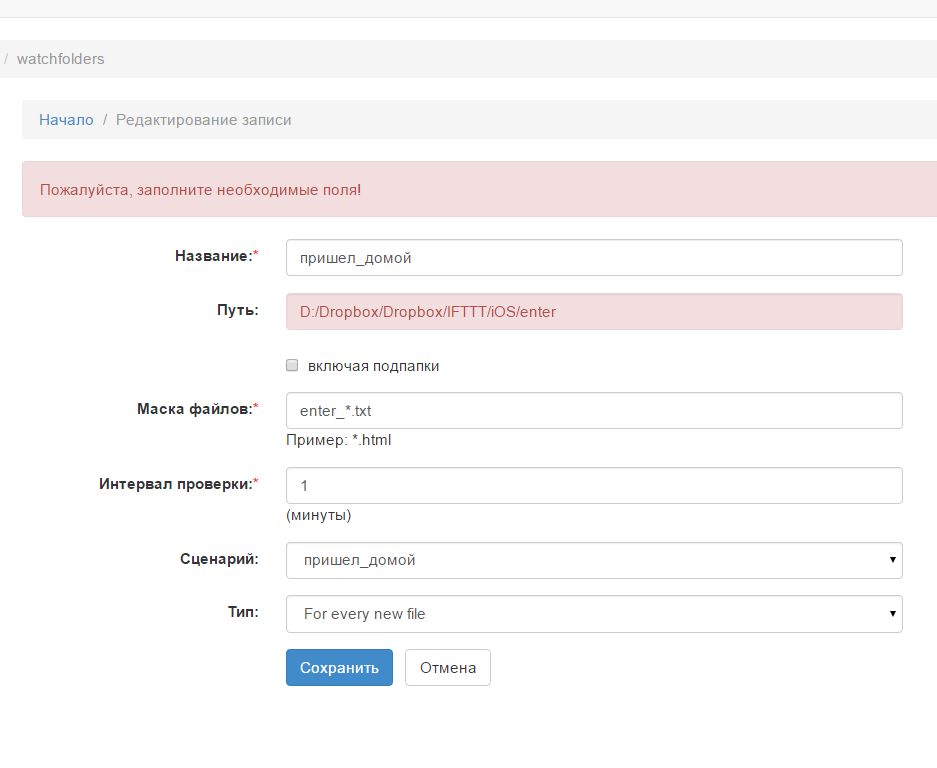Click the red 'Пожалуйста, заполните необходимые поля' alert

click(x=400, y=189)
